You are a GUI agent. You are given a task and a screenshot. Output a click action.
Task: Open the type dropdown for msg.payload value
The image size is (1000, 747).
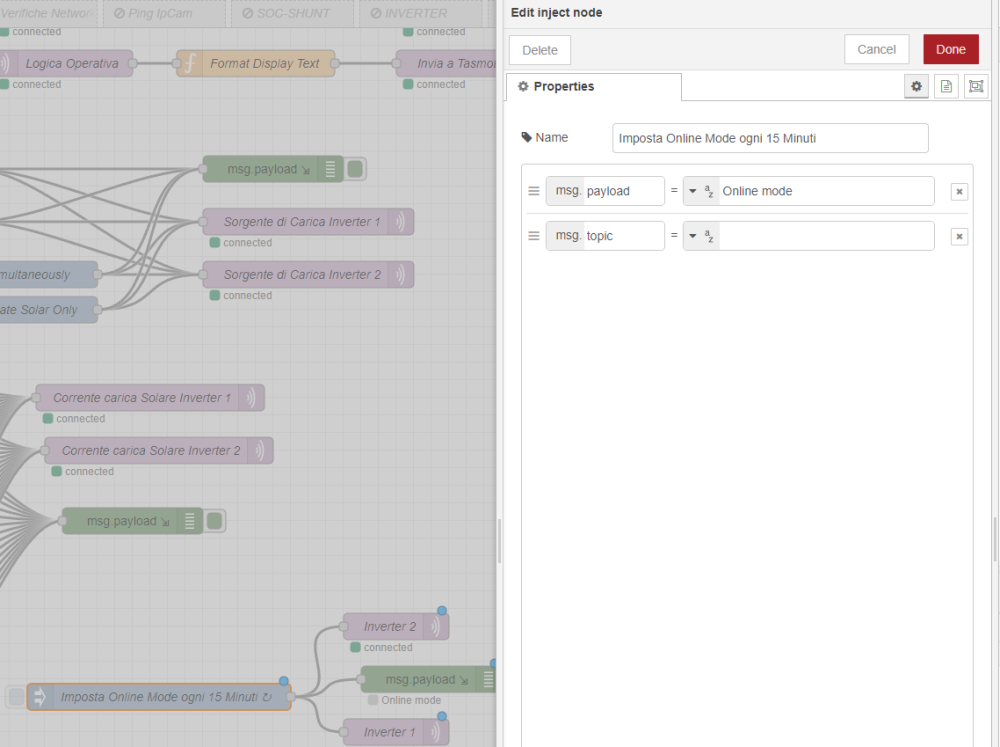tap(691, 191)
